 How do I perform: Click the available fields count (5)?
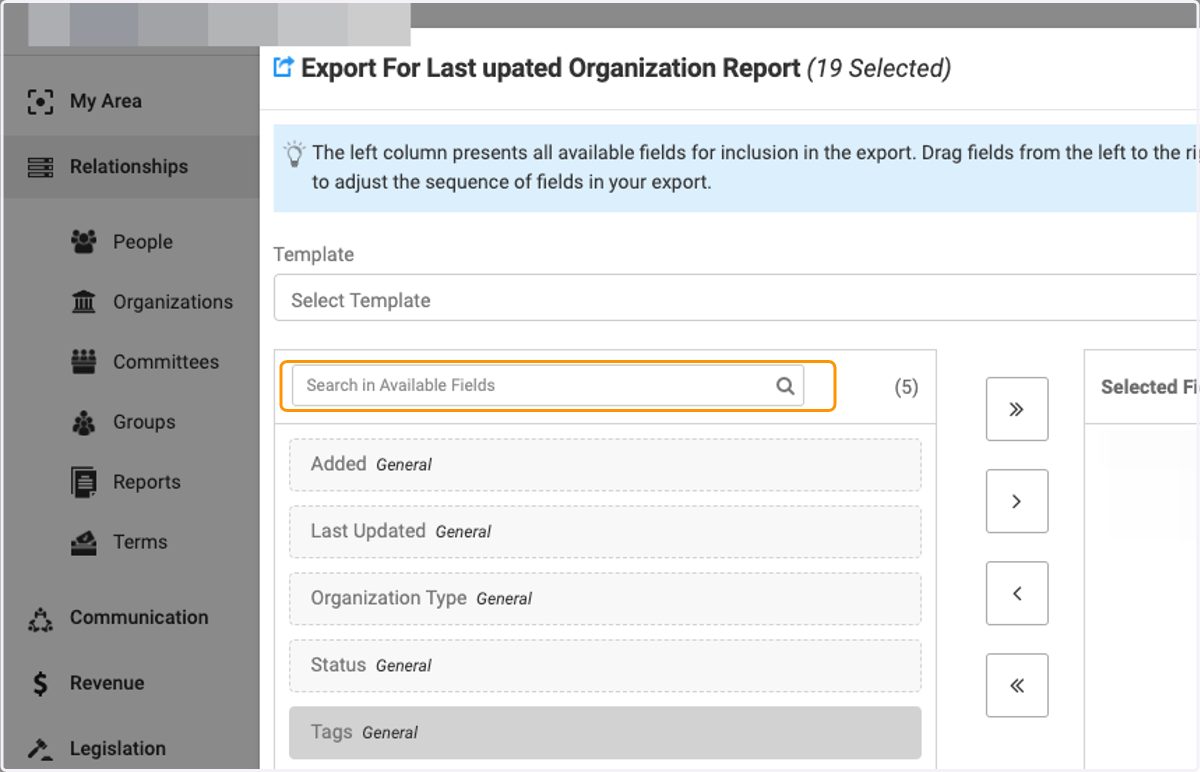click(906, 388)
